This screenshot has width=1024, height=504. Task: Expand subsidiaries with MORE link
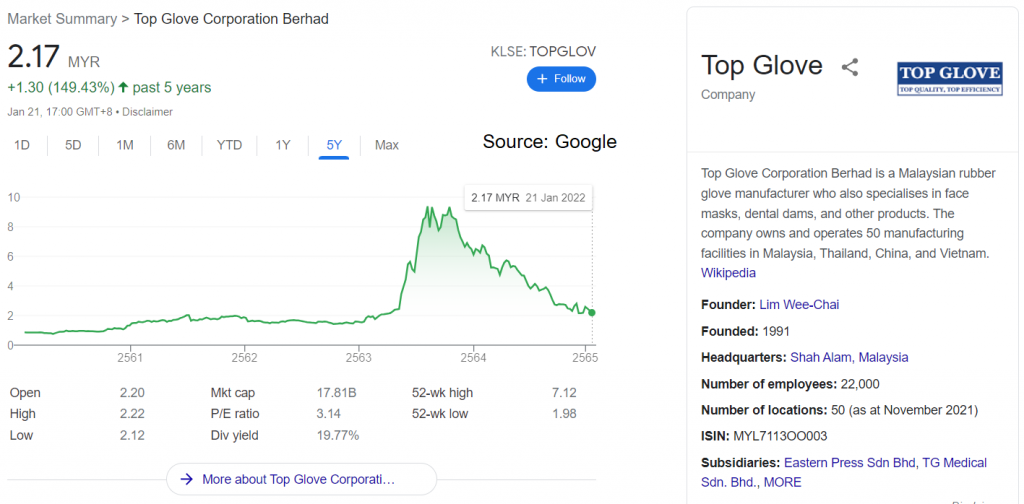(782, 483)
